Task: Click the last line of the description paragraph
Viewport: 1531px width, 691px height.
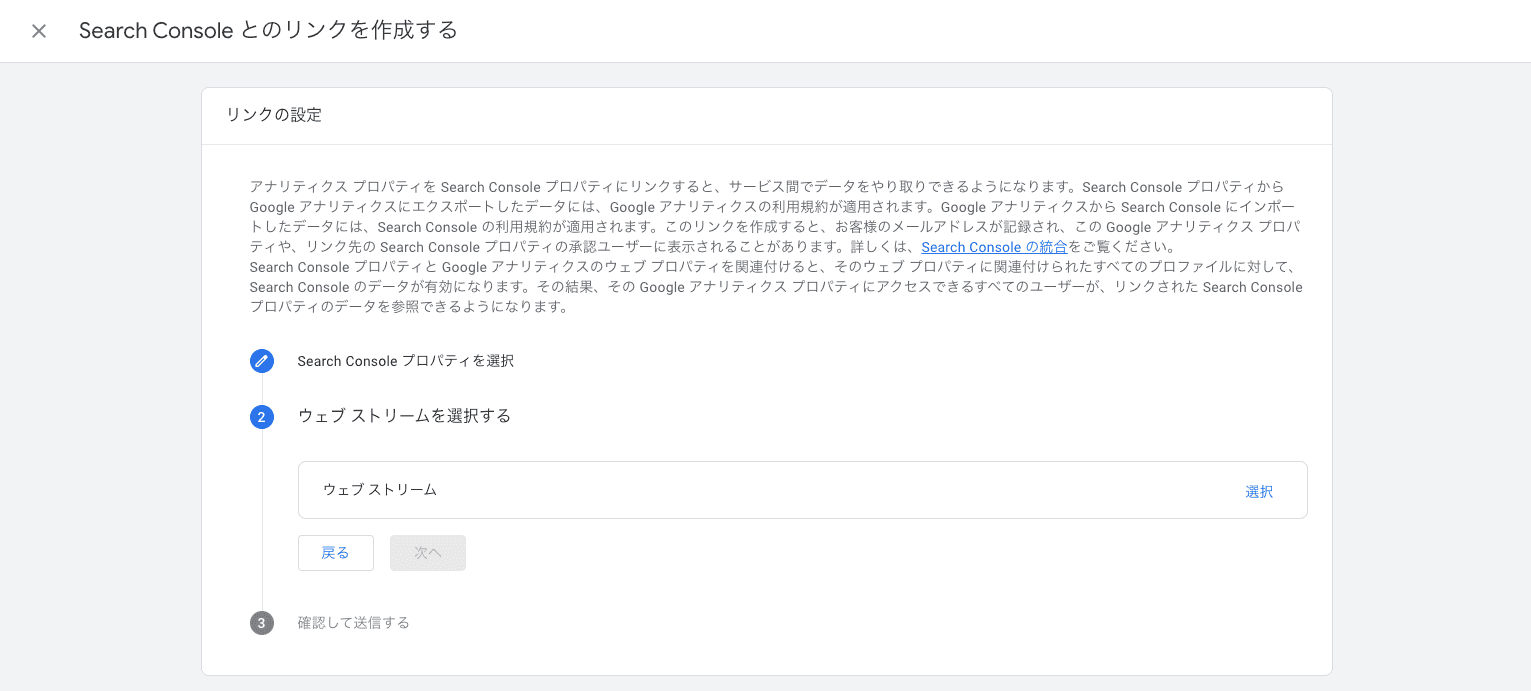Action: point(409,307)
